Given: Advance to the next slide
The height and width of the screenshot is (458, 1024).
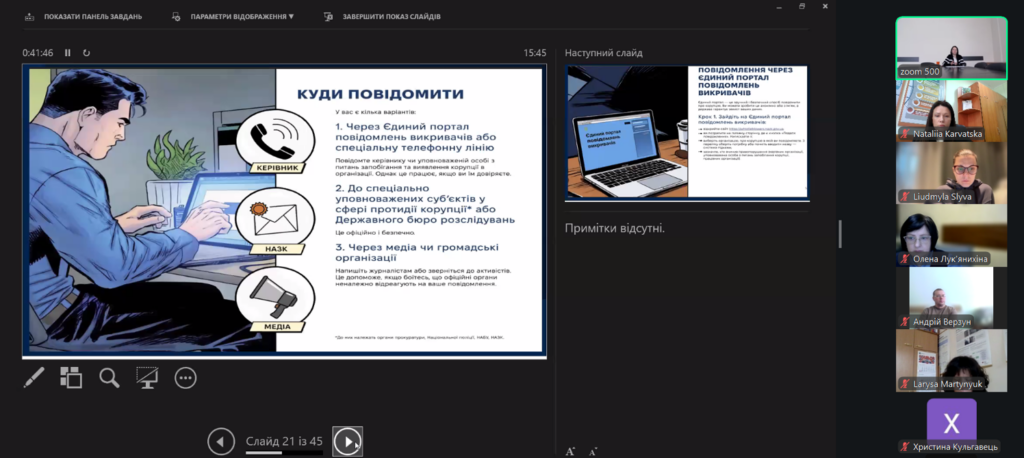Looking at the screenshot, I should click(x=347, y=440).
